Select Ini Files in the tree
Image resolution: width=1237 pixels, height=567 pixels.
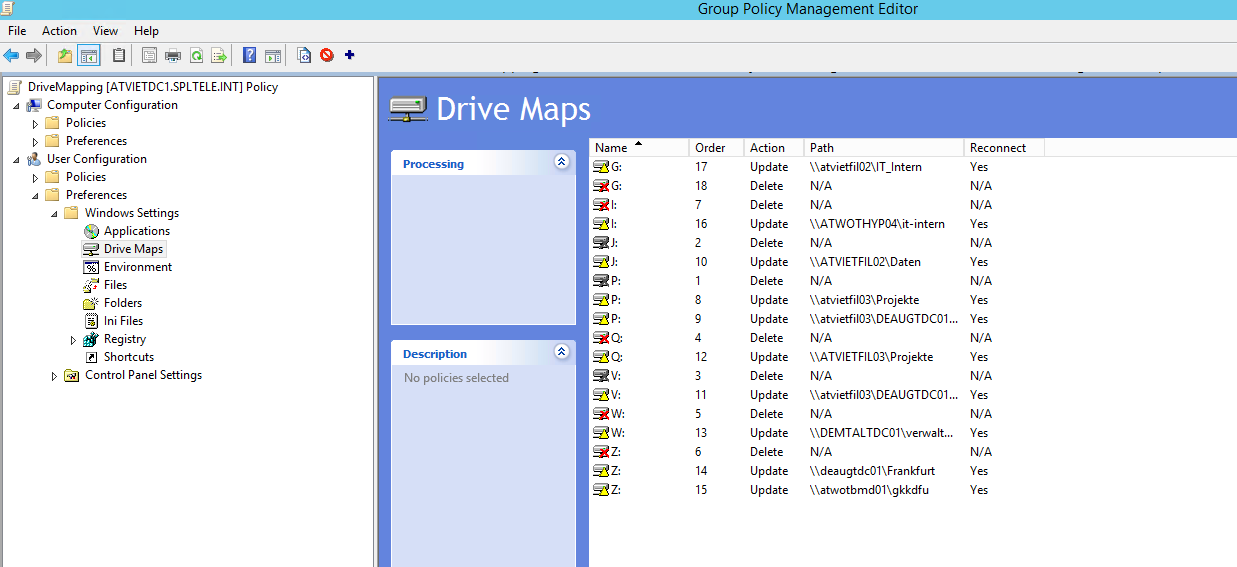point(123,321)
